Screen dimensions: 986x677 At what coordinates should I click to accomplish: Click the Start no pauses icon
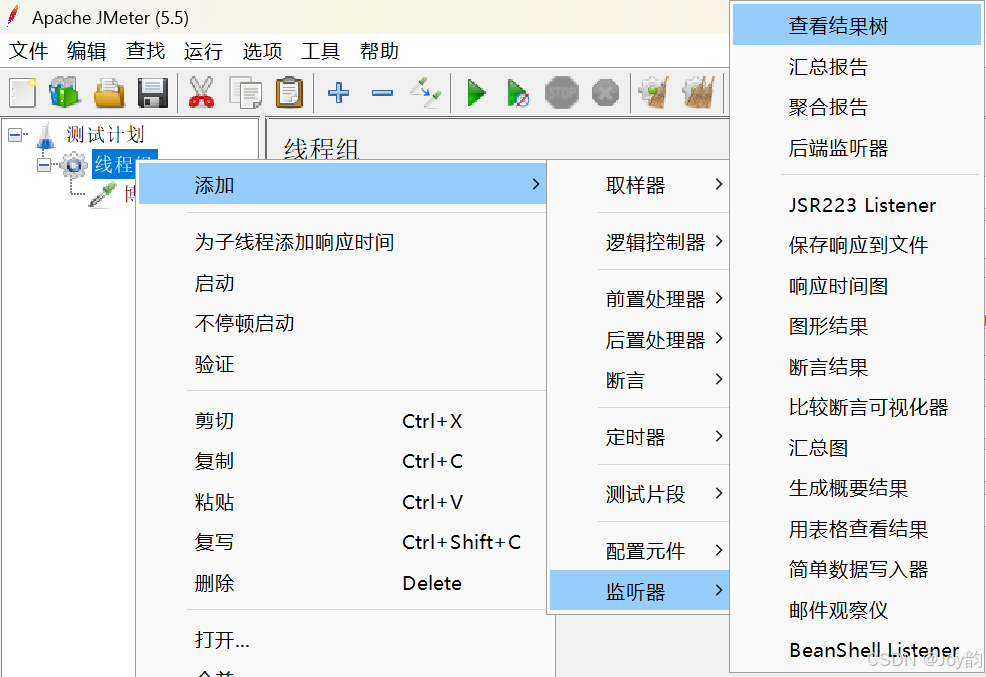point(518,93)
